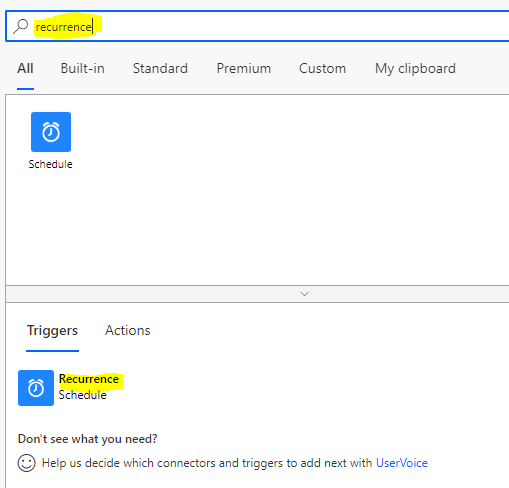The image size is (509, 488).
Task: Click the search magnifier icon
Action: (x=21, y=26)
